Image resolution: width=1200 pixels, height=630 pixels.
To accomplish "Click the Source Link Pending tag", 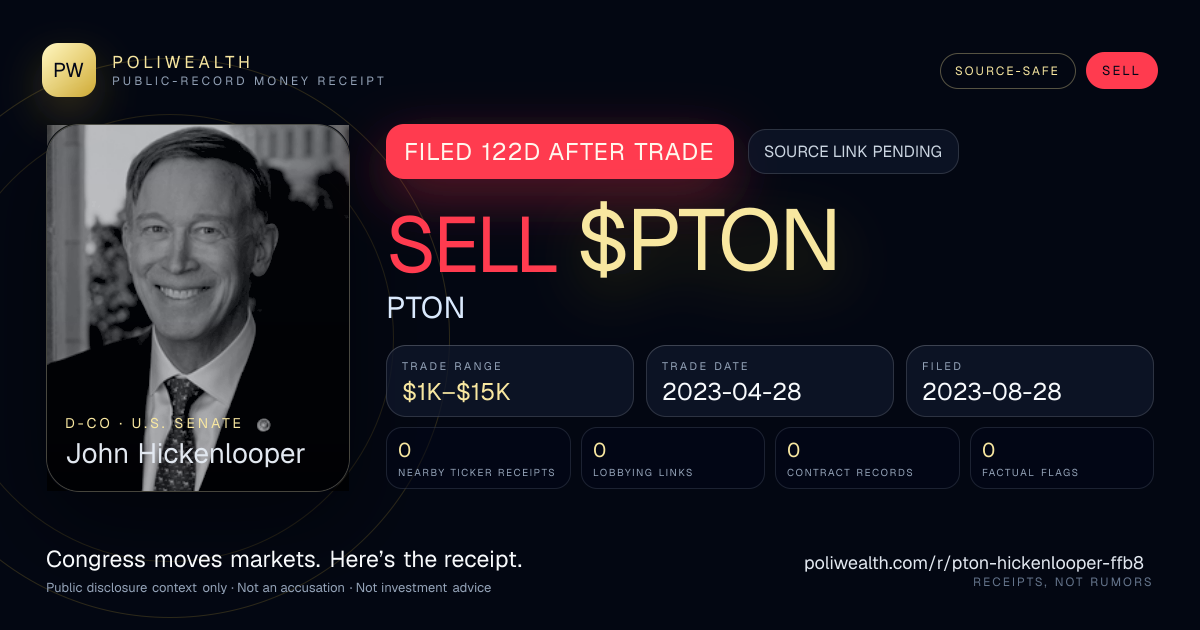I will click(853, 152).
